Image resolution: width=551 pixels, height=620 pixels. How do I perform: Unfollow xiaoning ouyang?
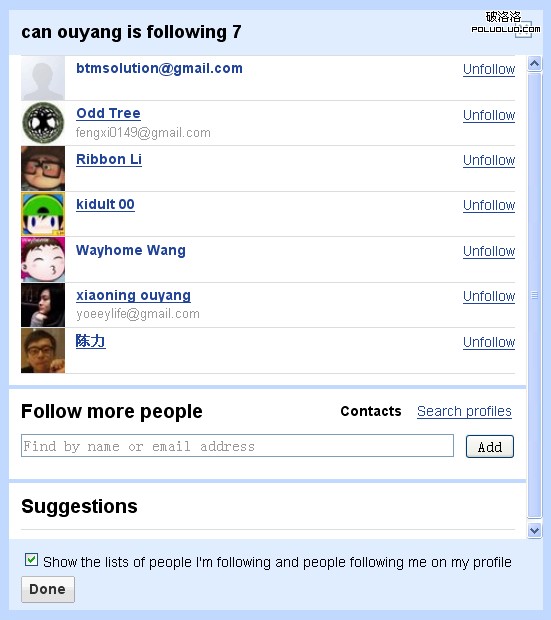pos(489,296)
